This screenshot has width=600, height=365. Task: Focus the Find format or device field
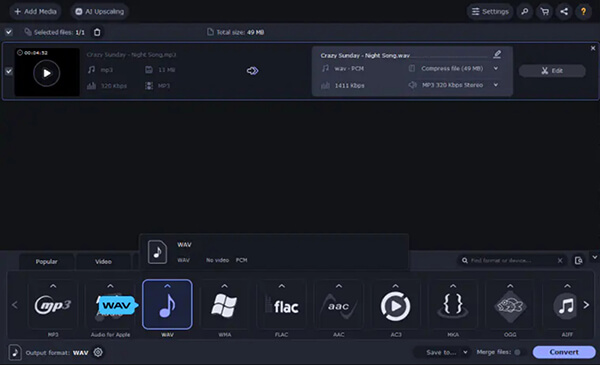pyautogui.click(x=511, y=261)
